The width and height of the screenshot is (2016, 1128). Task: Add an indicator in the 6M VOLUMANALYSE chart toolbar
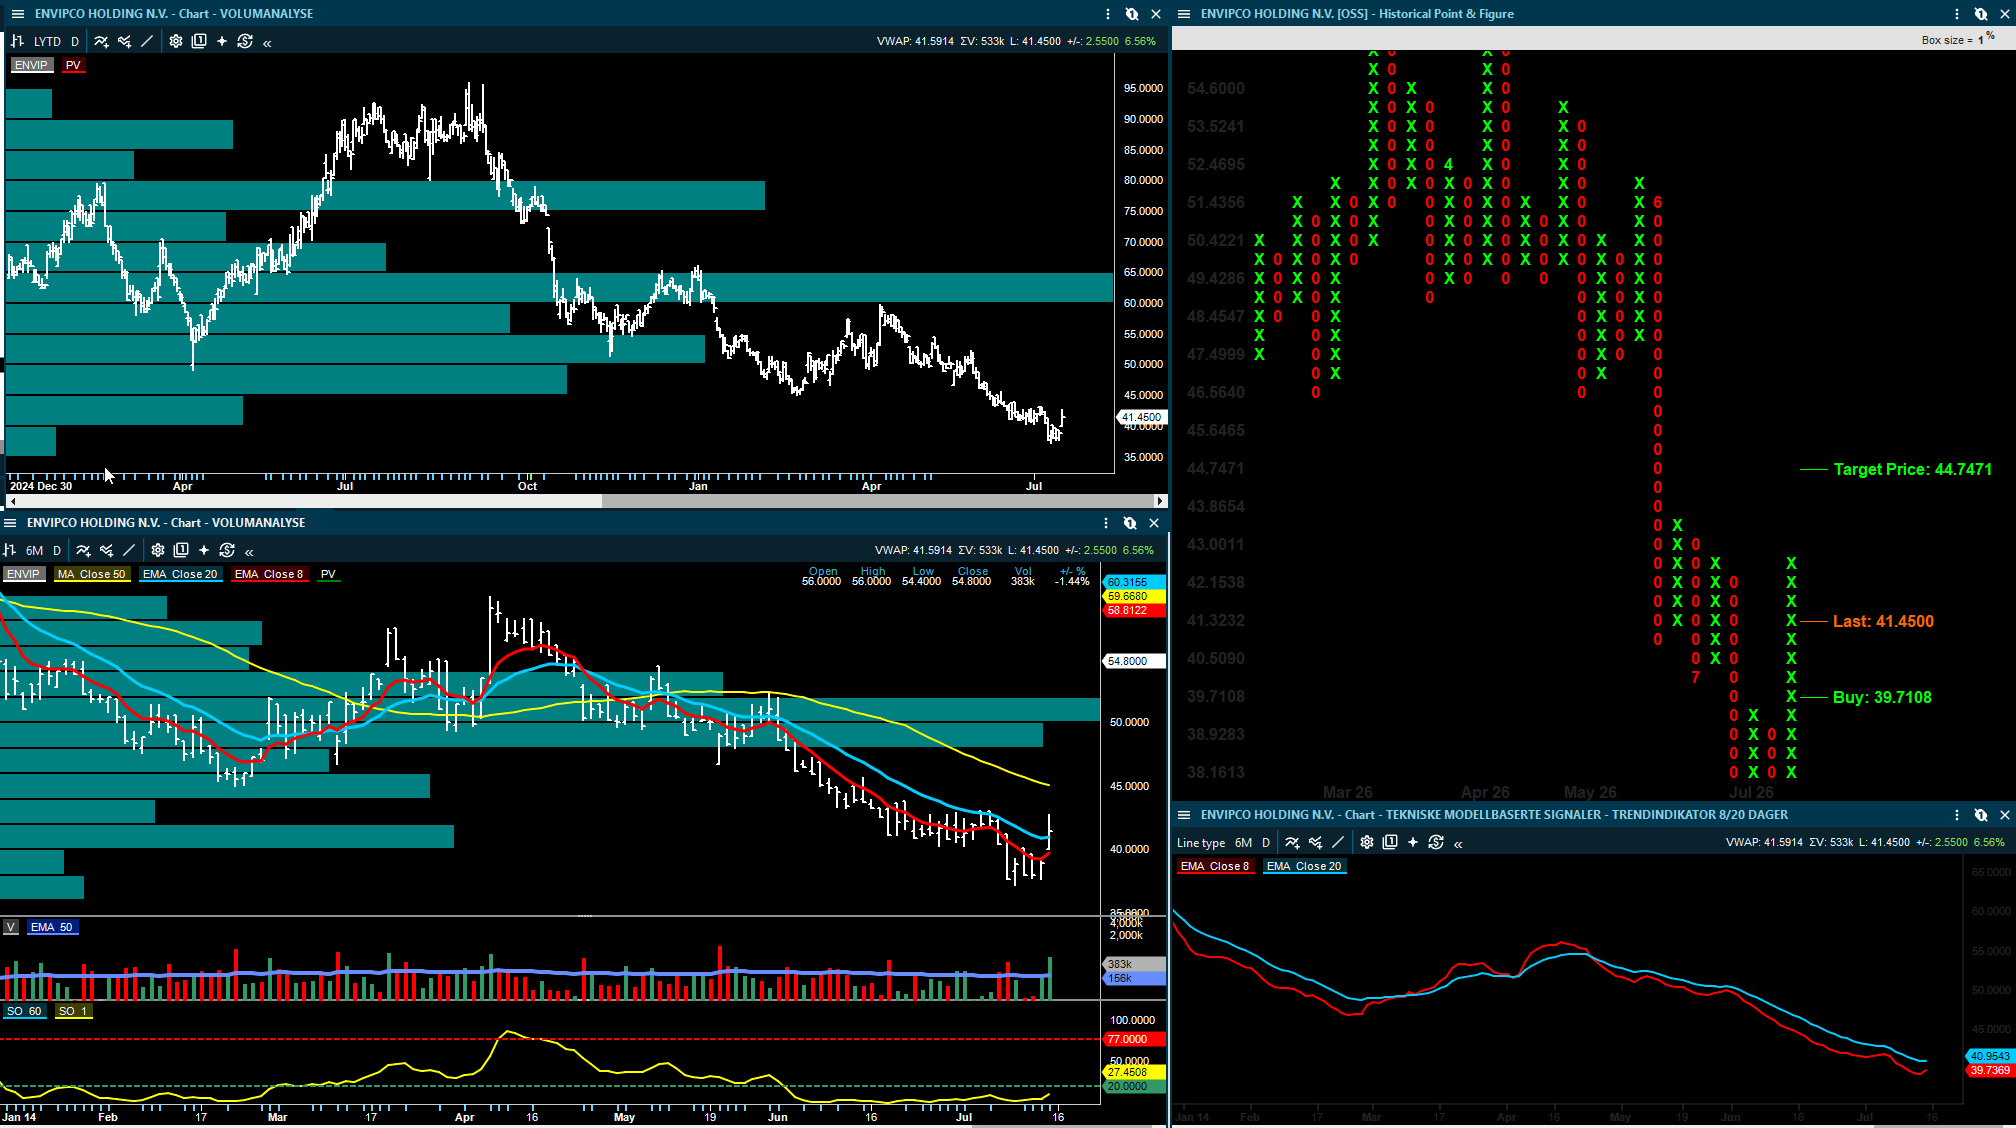(x=83, y=550)
